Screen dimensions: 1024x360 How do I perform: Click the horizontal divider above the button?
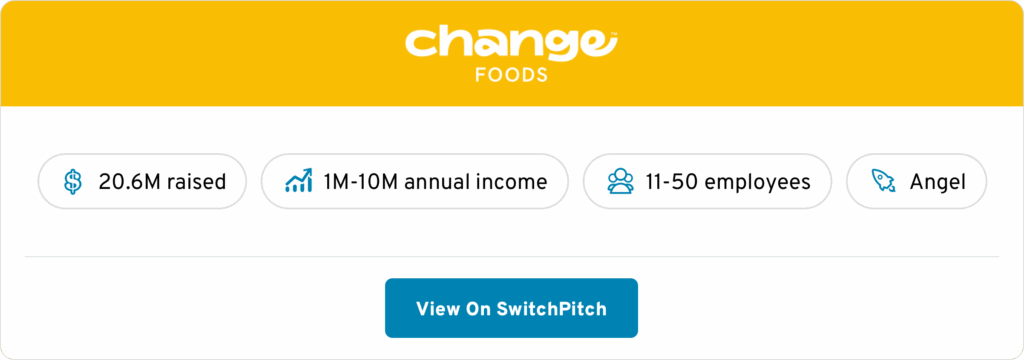(511, 257)
